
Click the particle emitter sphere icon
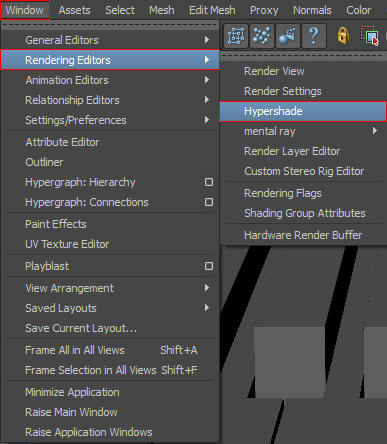coord(288,36)
